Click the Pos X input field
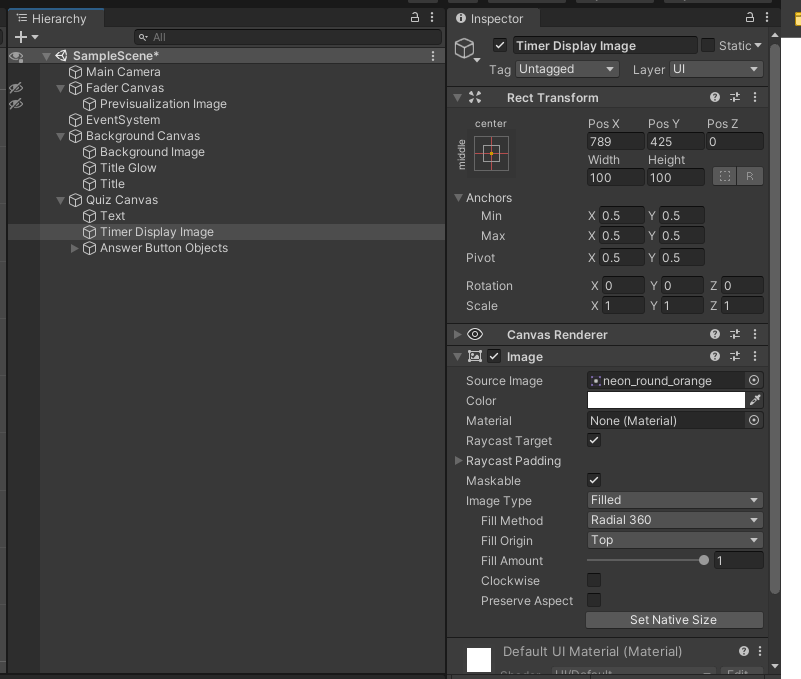 pos(614,142)
